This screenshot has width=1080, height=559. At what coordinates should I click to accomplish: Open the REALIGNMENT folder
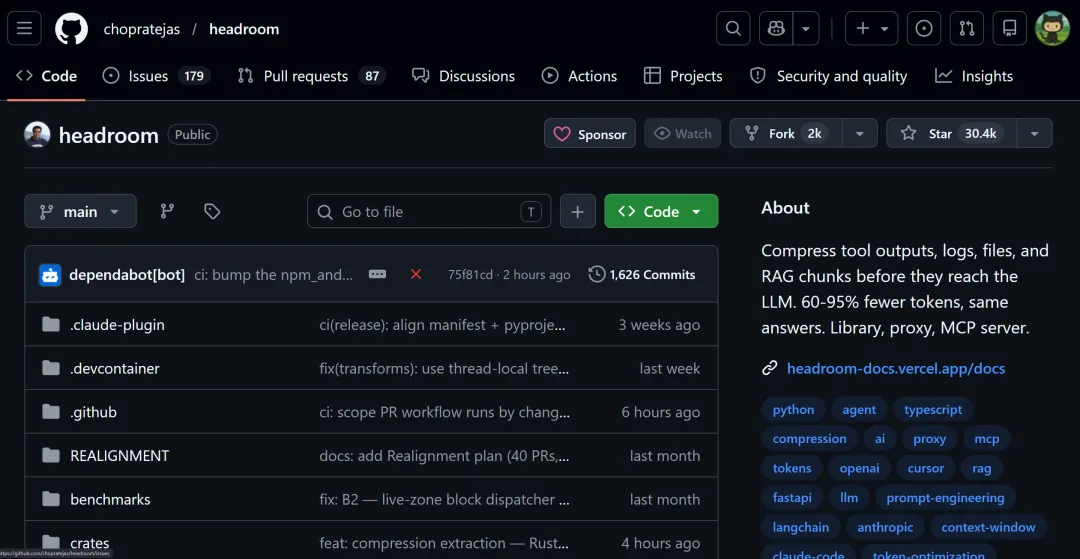click(119, 456)
